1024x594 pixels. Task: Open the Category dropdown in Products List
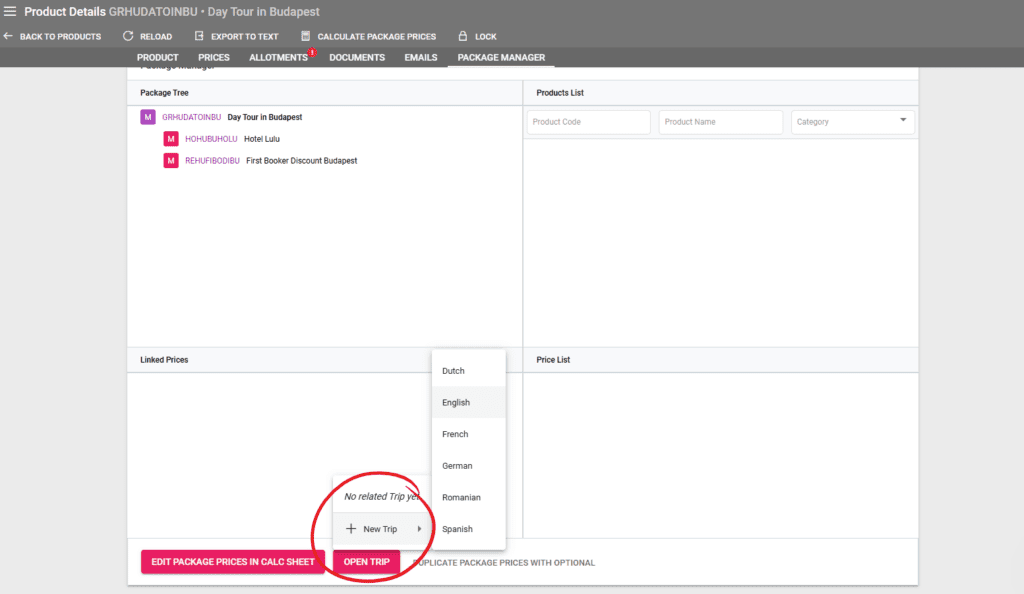pos(852,121)
